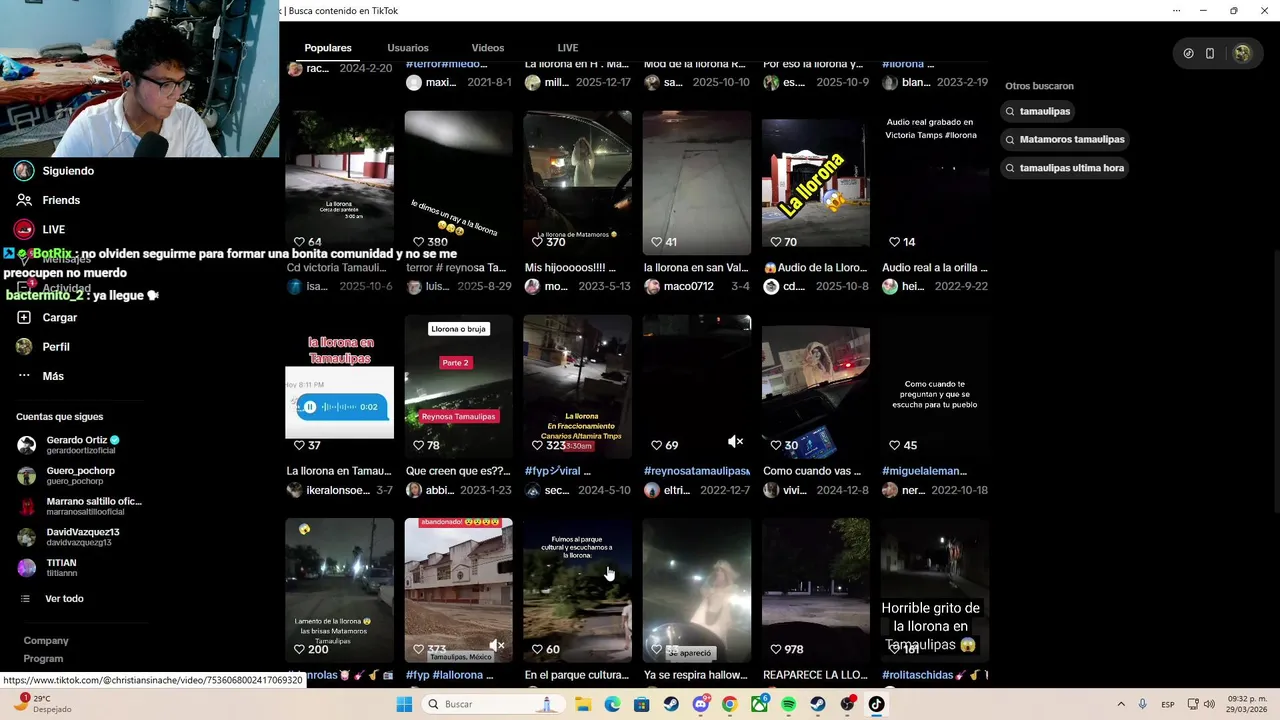The height and width of the screenshot is (720, 1280).
Task: Open 'La llorona' sign video with 70 likes
Action: click(815, 183)
